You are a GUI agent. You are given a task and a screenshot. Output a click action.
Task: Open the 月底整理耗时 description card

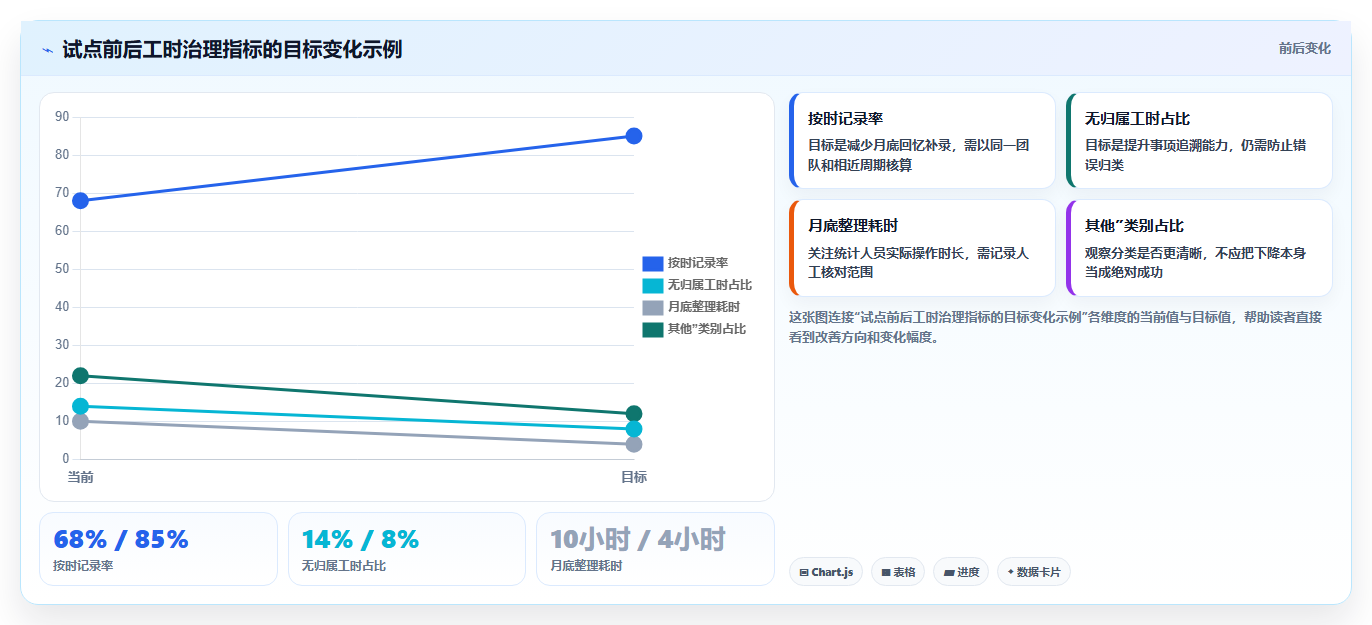922,248
